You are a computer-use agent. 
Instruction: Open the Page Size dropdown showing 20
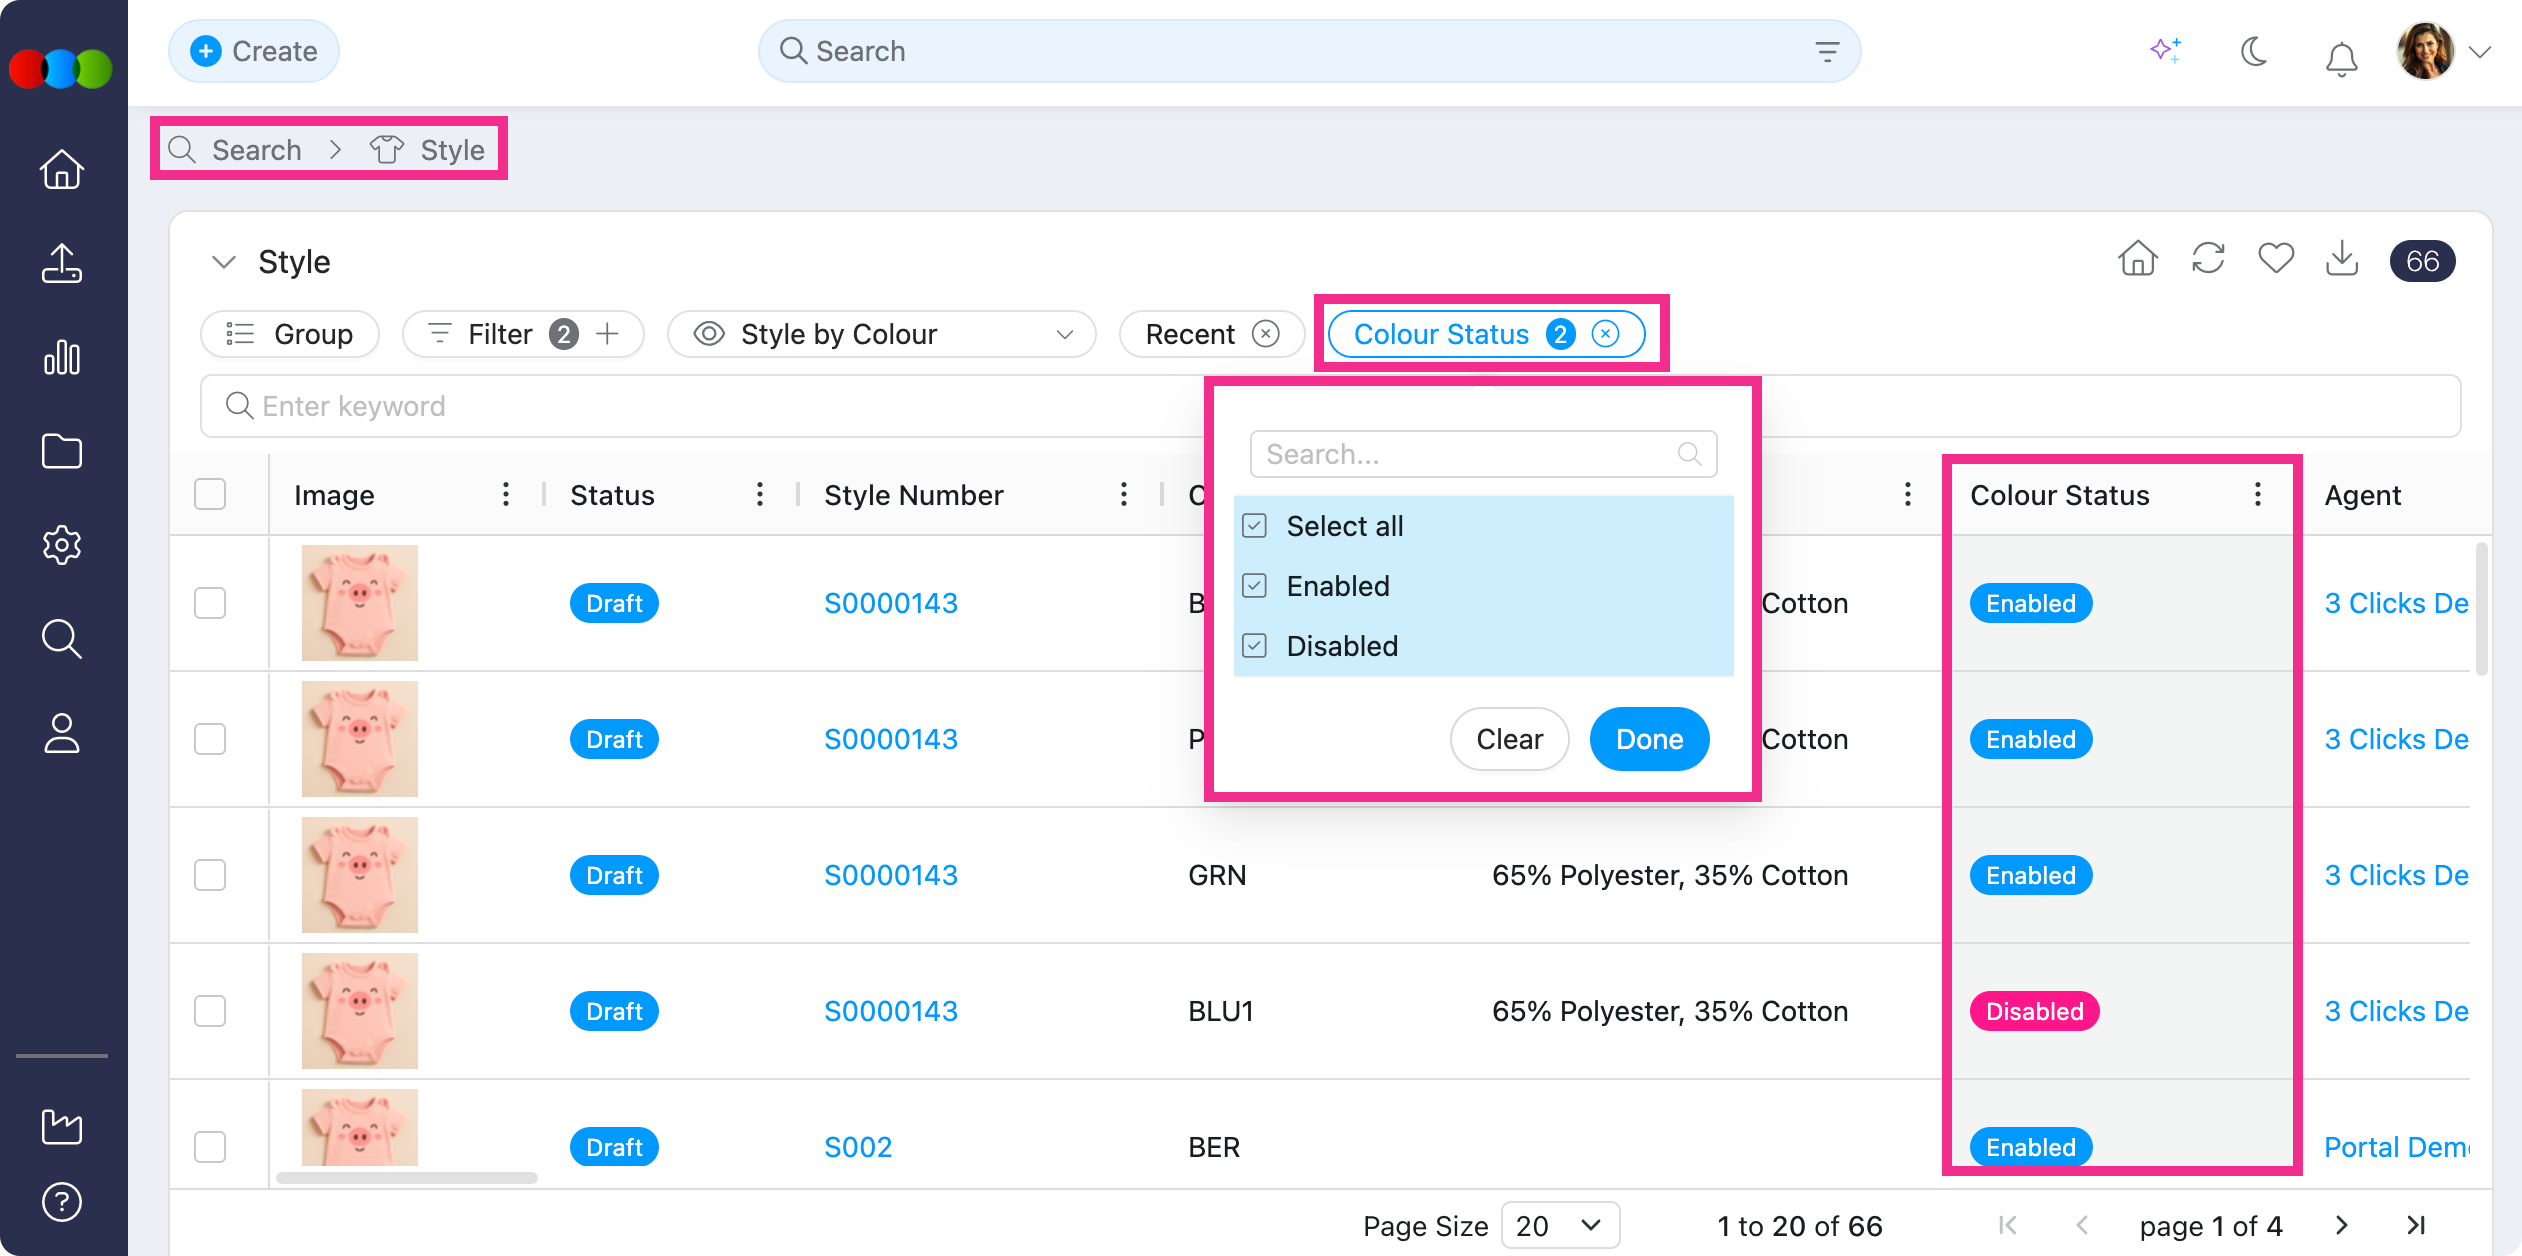click(1559, 1225)
